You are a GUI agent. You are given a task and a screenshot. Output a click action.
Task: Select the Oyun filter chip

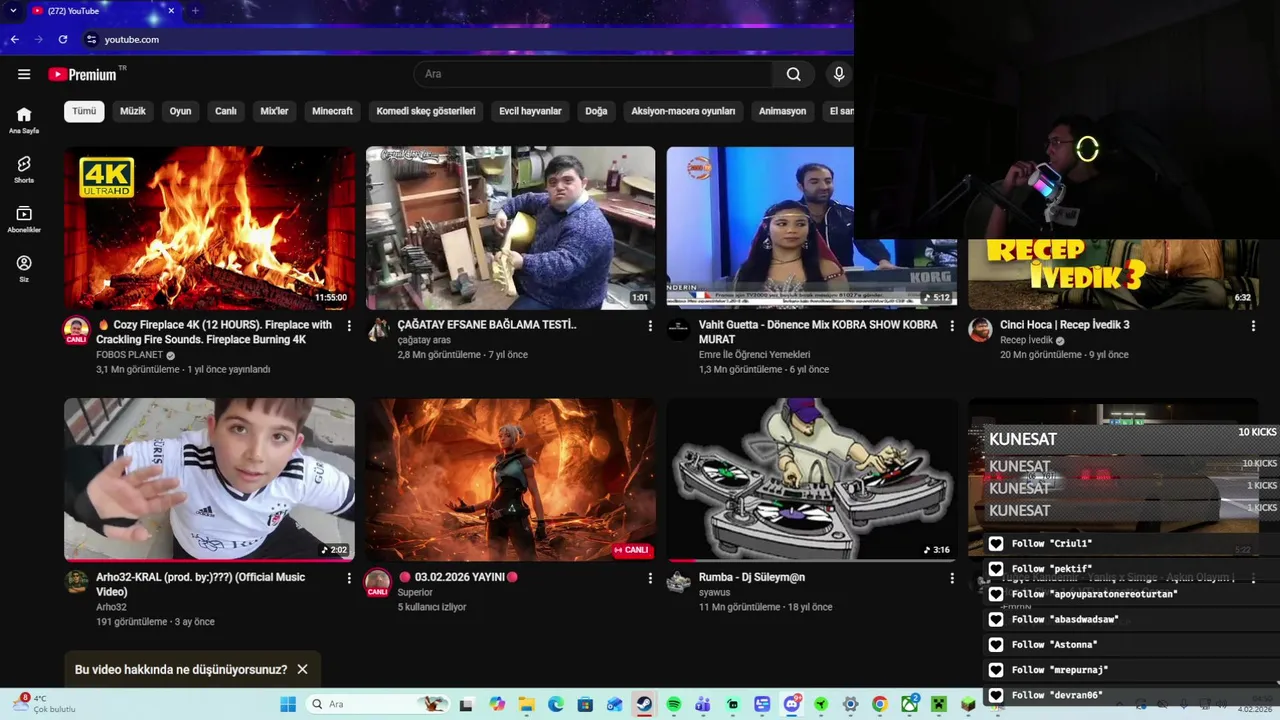pyautogui.click(x=180, y=111)
